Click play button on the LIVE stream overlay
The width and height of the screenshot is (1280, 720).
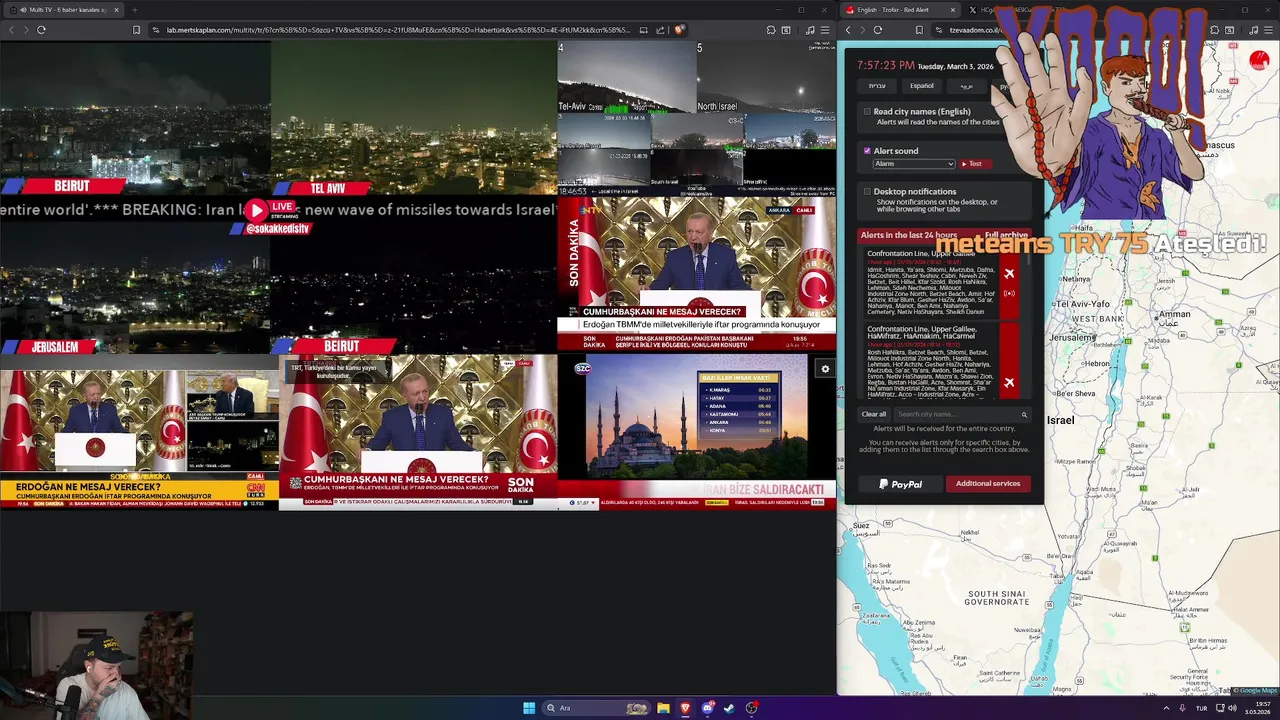pyautogui.click(x=257, y=211)
